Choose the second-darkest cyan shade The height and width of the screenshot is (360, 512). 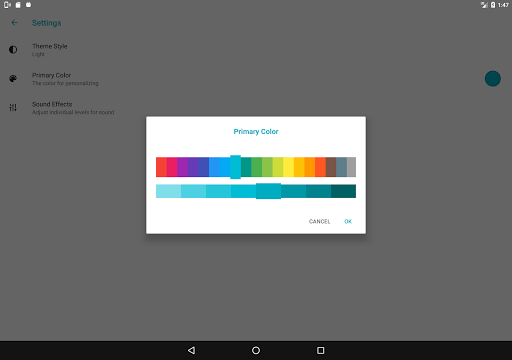point(318,191)
